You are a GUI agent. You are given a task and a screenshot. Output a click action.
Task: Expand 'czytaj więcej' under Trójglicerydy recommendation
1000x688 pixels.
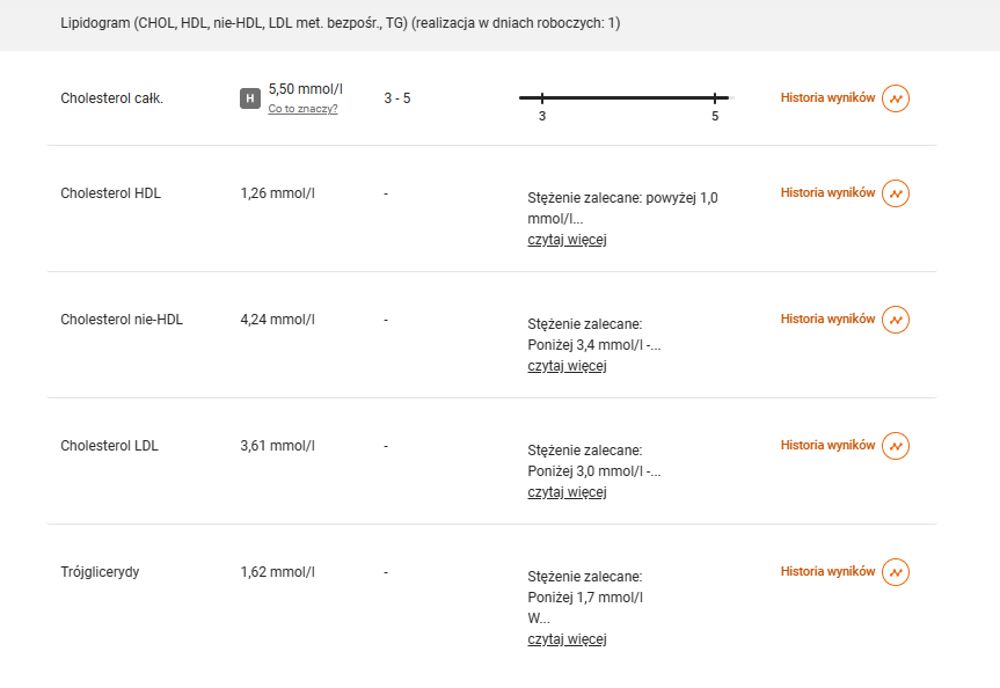(x=567, y=639)
